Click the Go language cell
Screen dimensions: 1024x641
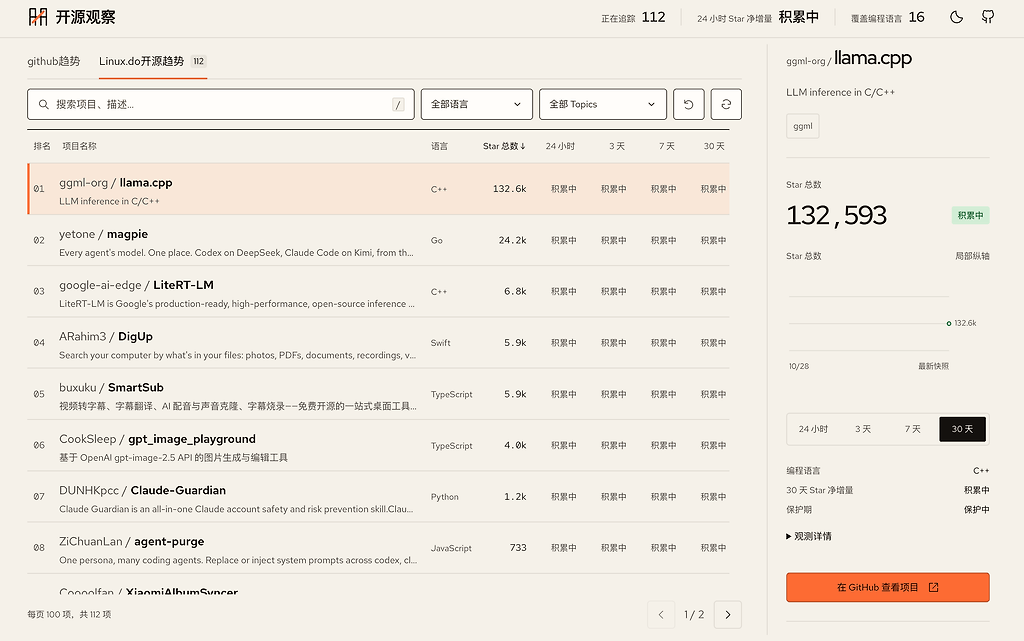point(436,240)
